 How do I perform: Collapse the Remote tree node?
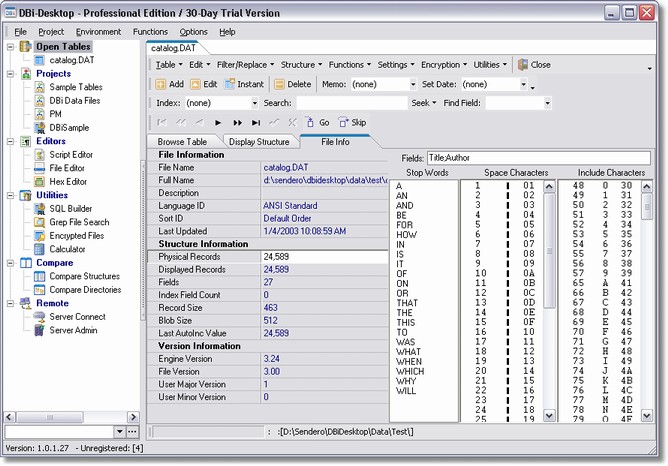point(10,303)
